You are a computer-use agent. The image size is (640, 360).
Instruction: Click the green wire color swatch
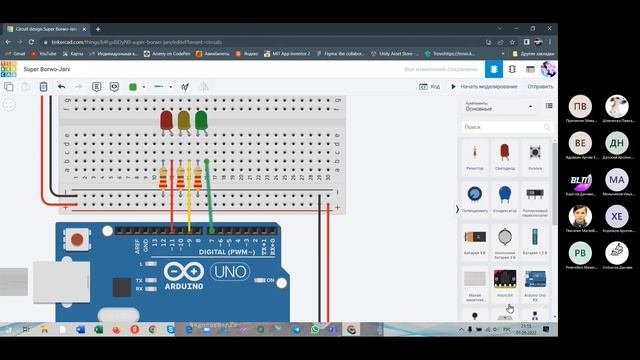pyautogui.click(x=133, y=87)
